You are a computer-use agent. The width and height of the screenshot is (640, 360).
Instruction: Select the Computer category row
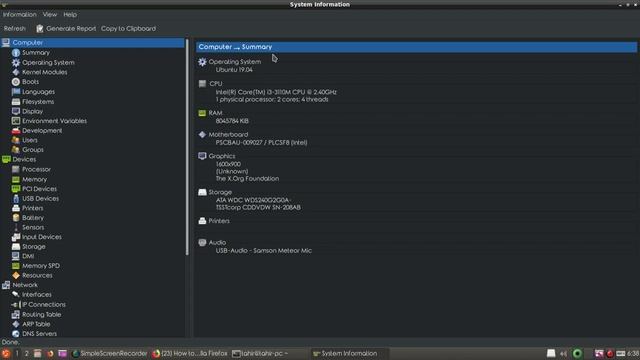93,42
